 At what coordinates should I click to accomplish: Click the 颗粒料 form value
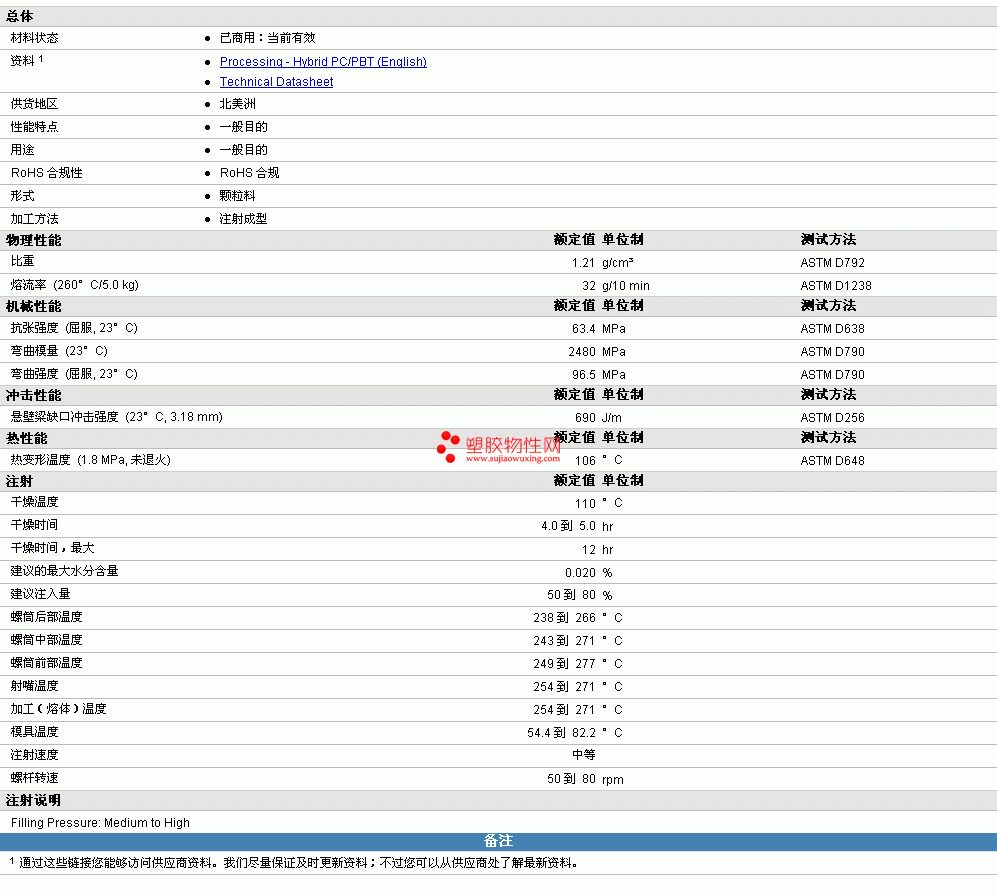click(x=238, y=196)
